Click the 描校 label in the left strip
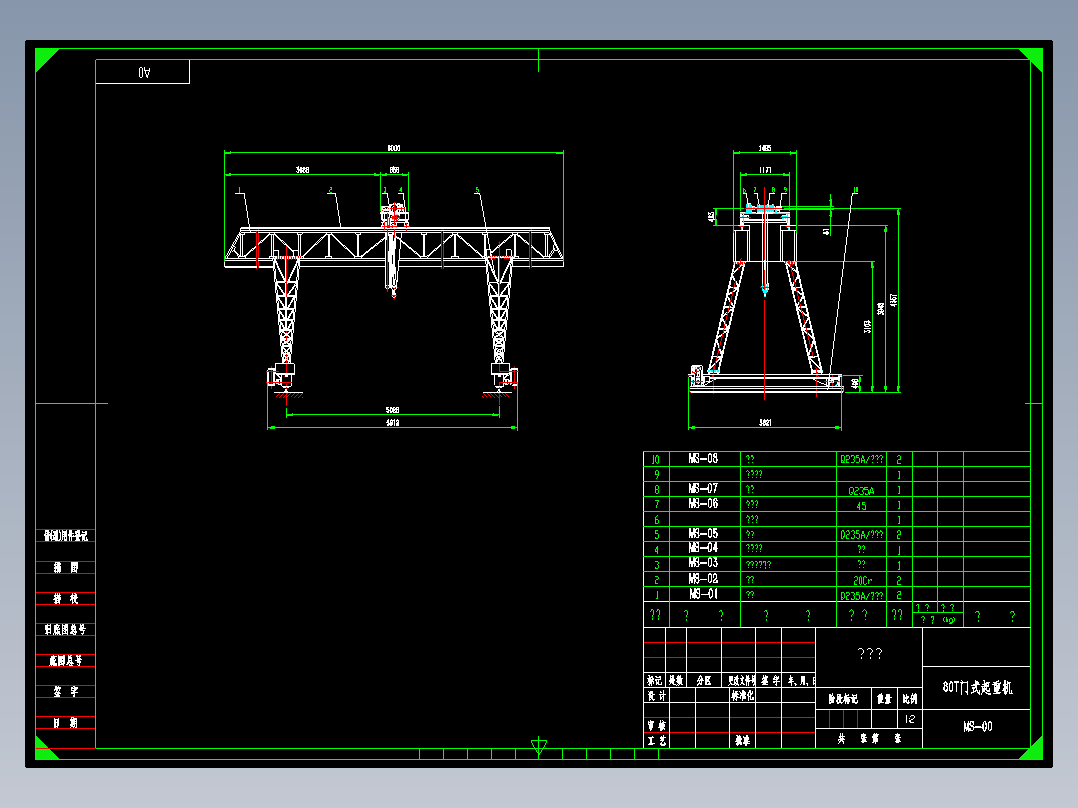Screen dimensions: 1078x808 pos(66,598)
